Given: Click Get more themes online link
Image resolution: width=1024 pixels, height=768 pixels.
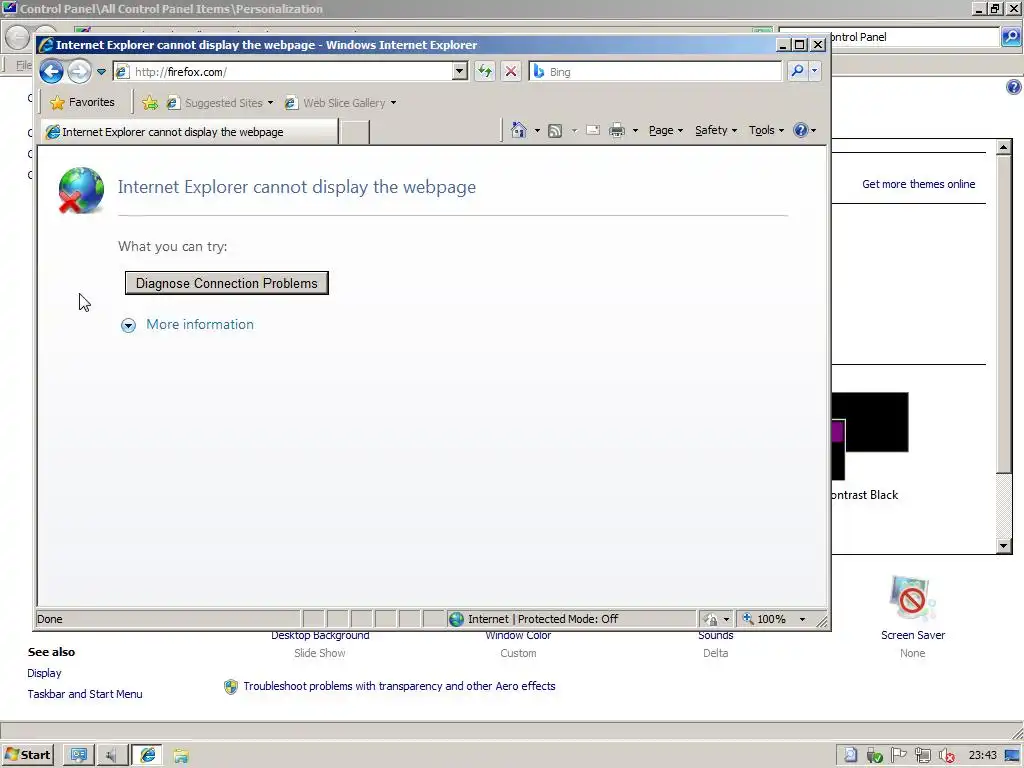Looking at the screenshot, I should tap(918, 184).
